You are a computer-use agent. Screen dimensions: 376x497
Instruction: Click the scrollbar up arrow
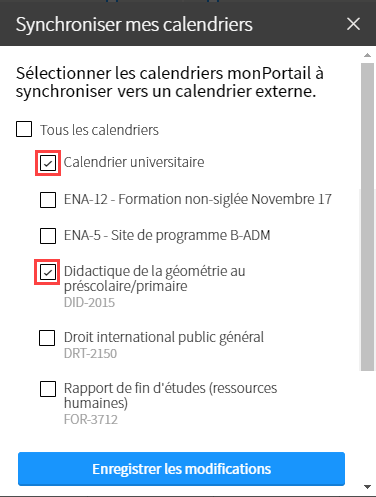click(x=367, y=55)
